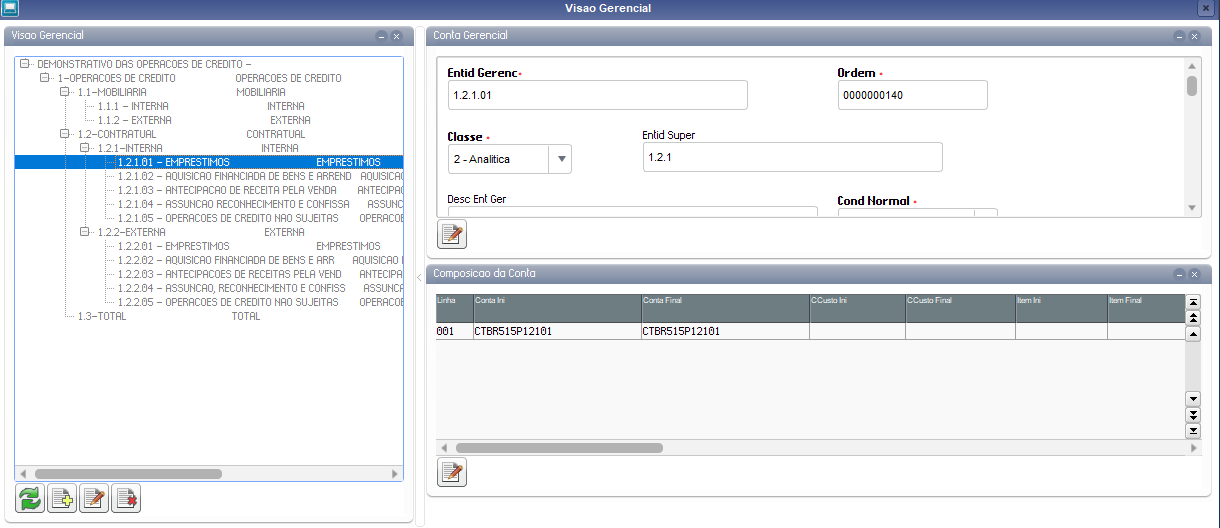
Task: Minimize the Composicao da Conta panel
Action: [x=1178, y=274]
